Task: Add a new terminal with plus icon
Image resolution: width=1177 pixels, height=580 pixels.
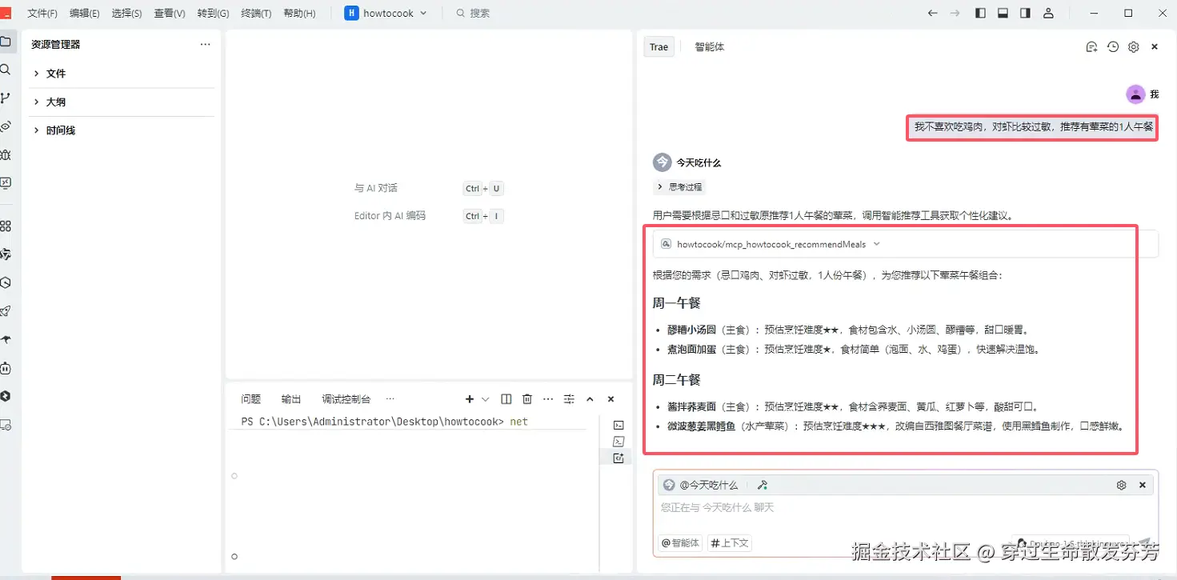Action: click(x=470, y=399)
